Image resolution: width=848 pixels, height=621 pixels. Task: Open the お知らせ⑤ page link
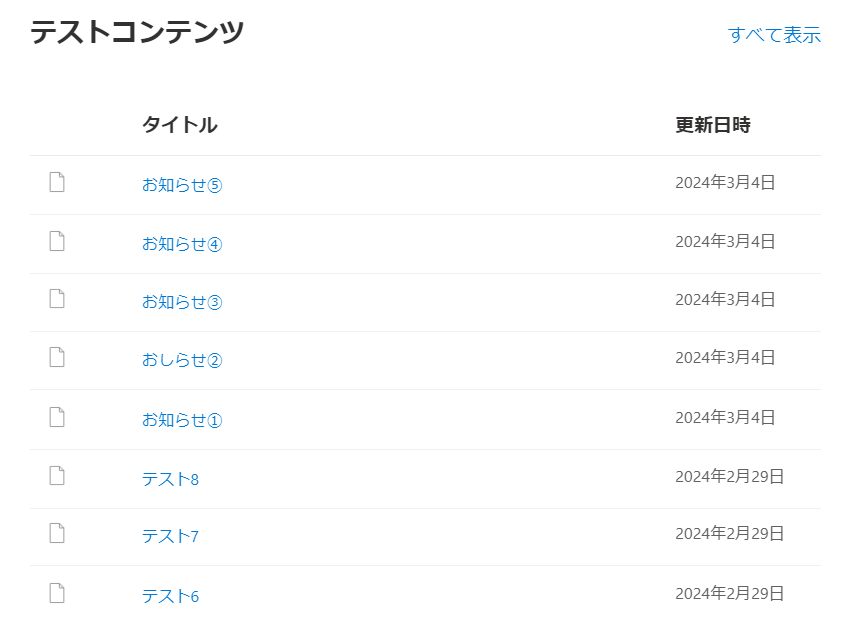182,185
